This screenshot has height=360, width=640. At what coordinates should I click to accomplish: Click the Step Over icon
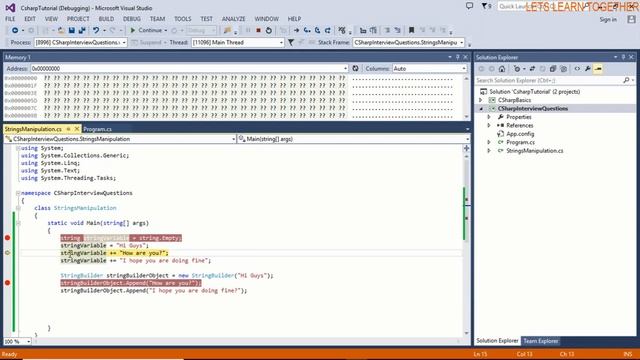tap(317, 30)
